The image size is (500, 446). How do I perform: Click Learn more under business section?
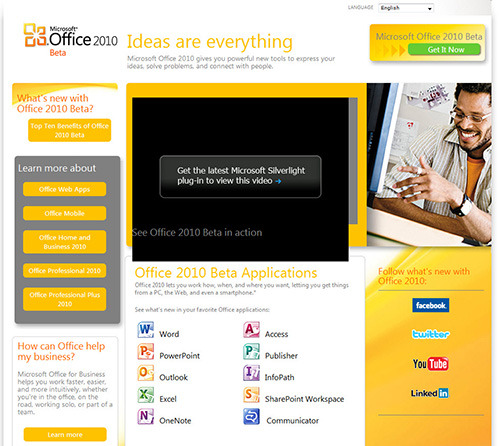65,435
